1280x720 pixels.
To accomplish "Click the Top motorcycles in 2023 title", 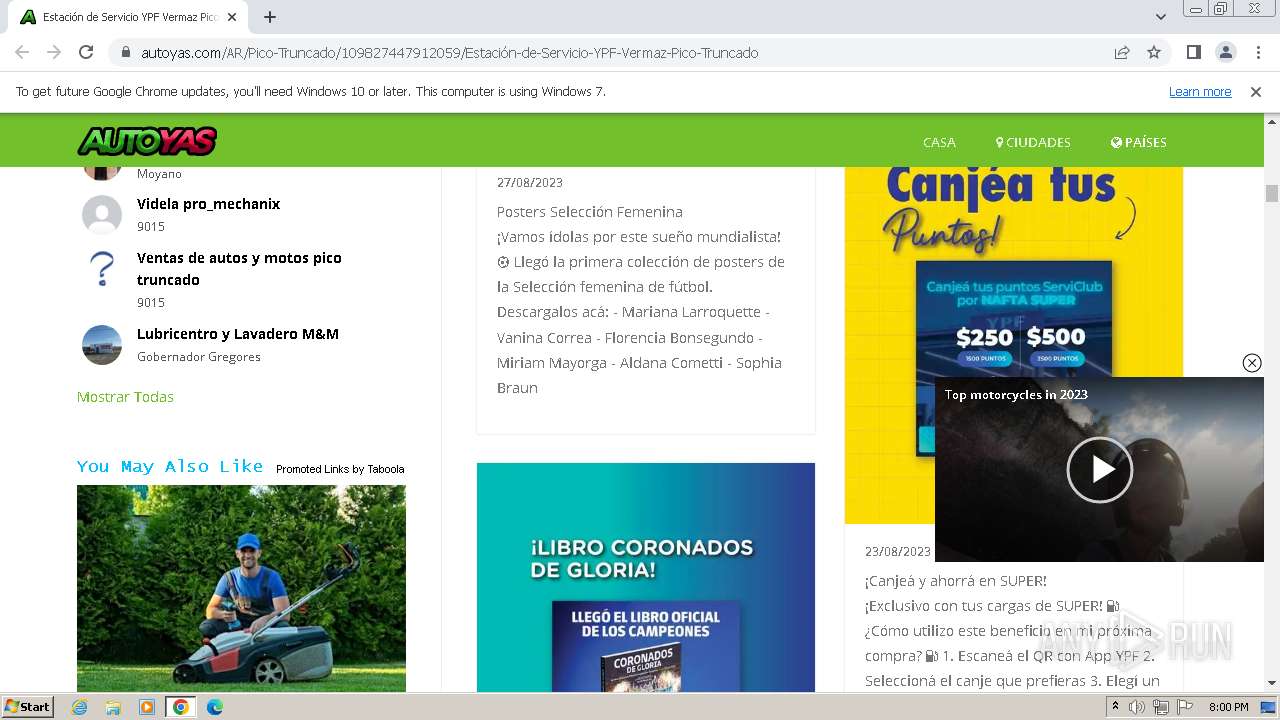I will [x=1016, y=394].
